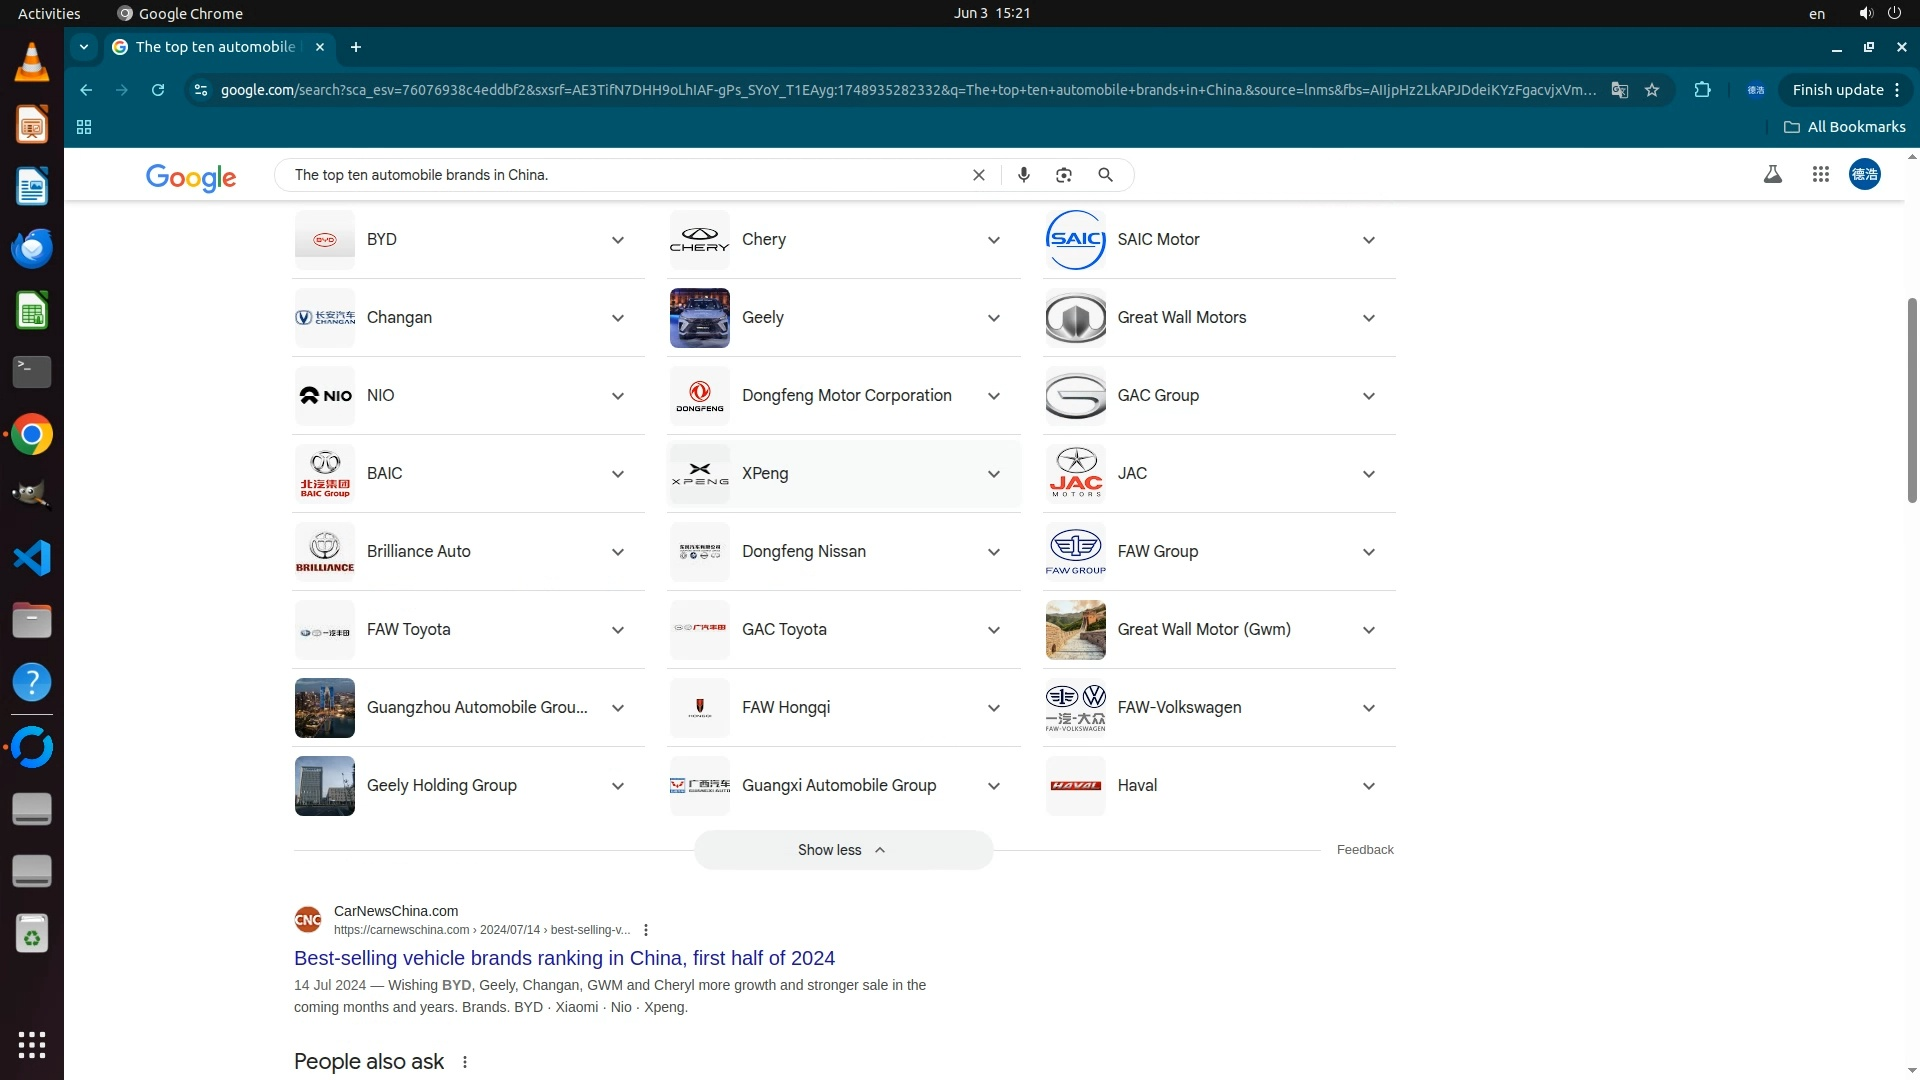Open Best-selling vehicle brands ranking link
Image resolution: width=1920 pixels, height=1080 pixels.
(564, 958)
